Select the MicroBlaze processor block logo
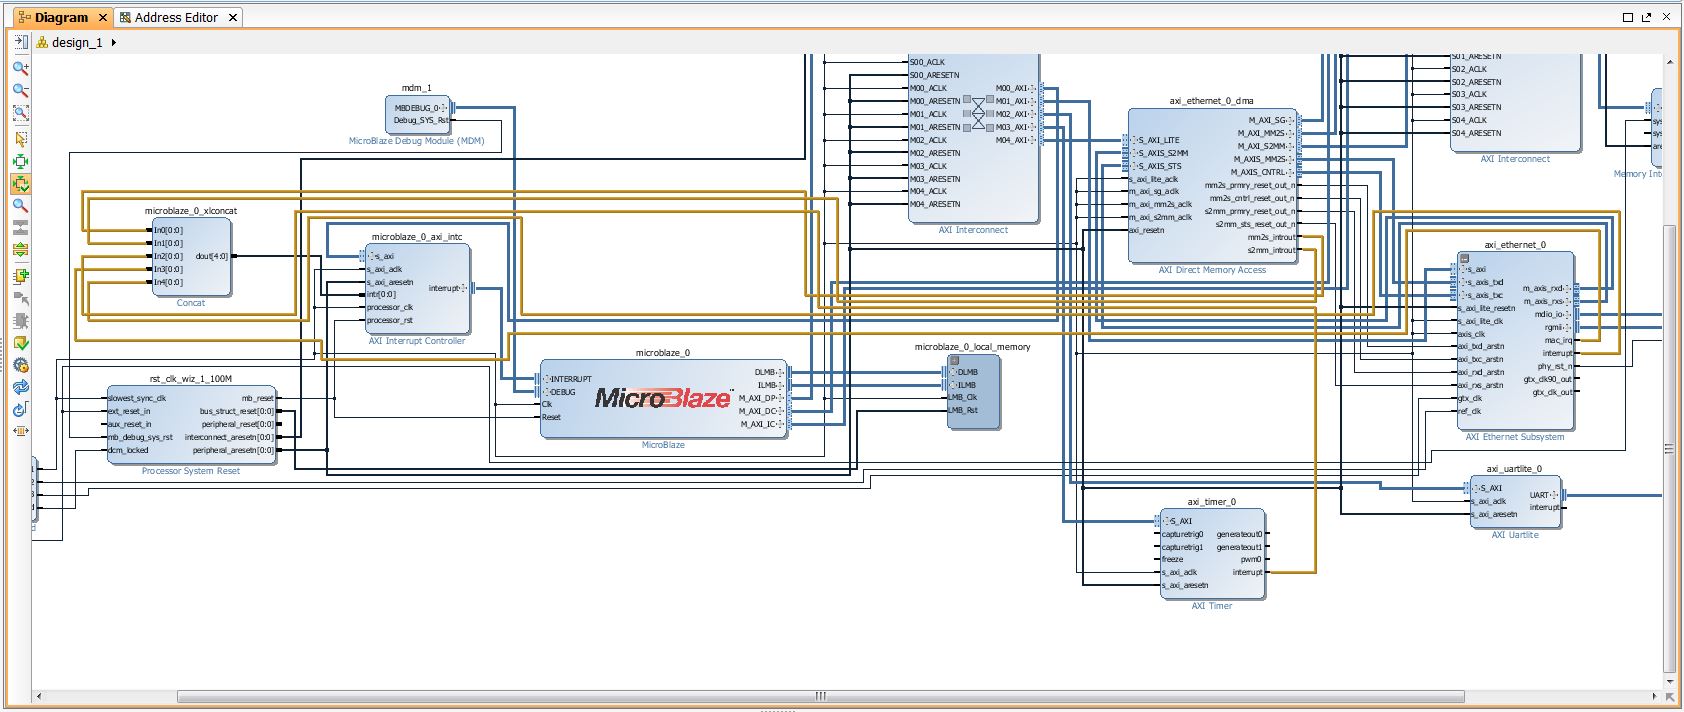Viewport: 1684px width, 712px height. pos(663,398)
